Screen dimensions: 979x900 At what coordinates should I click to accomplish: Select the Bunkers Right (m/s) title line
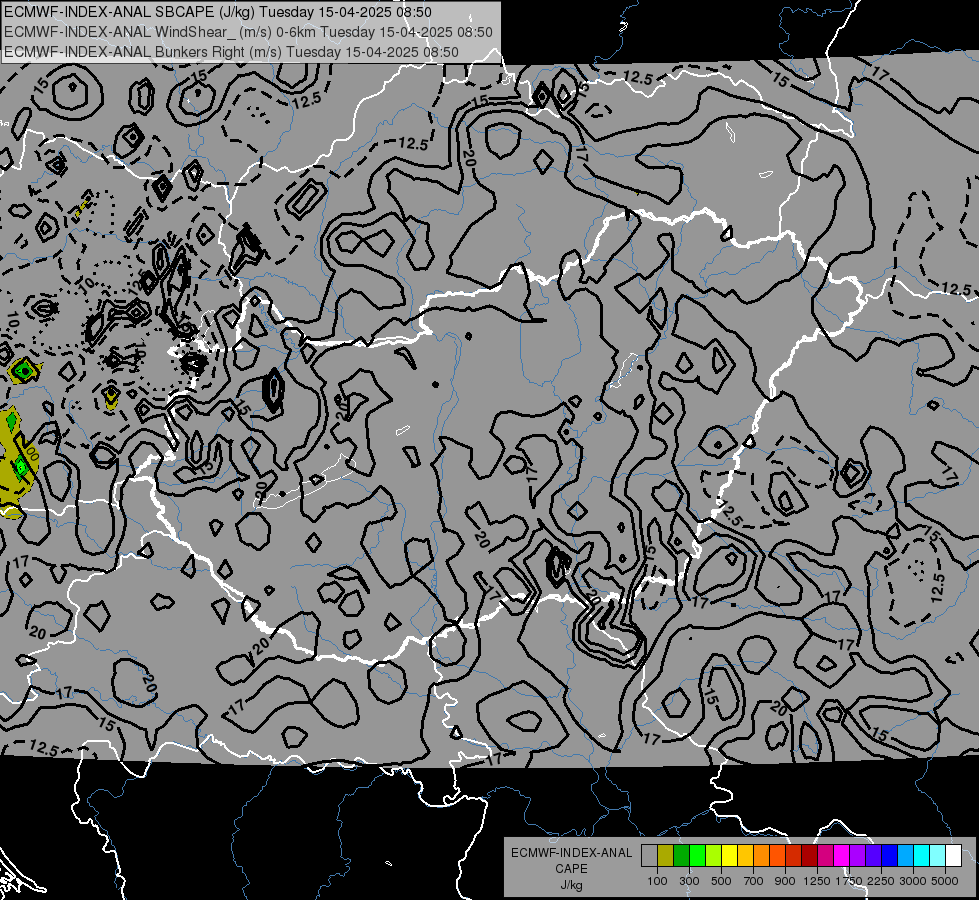pos(231,52)
